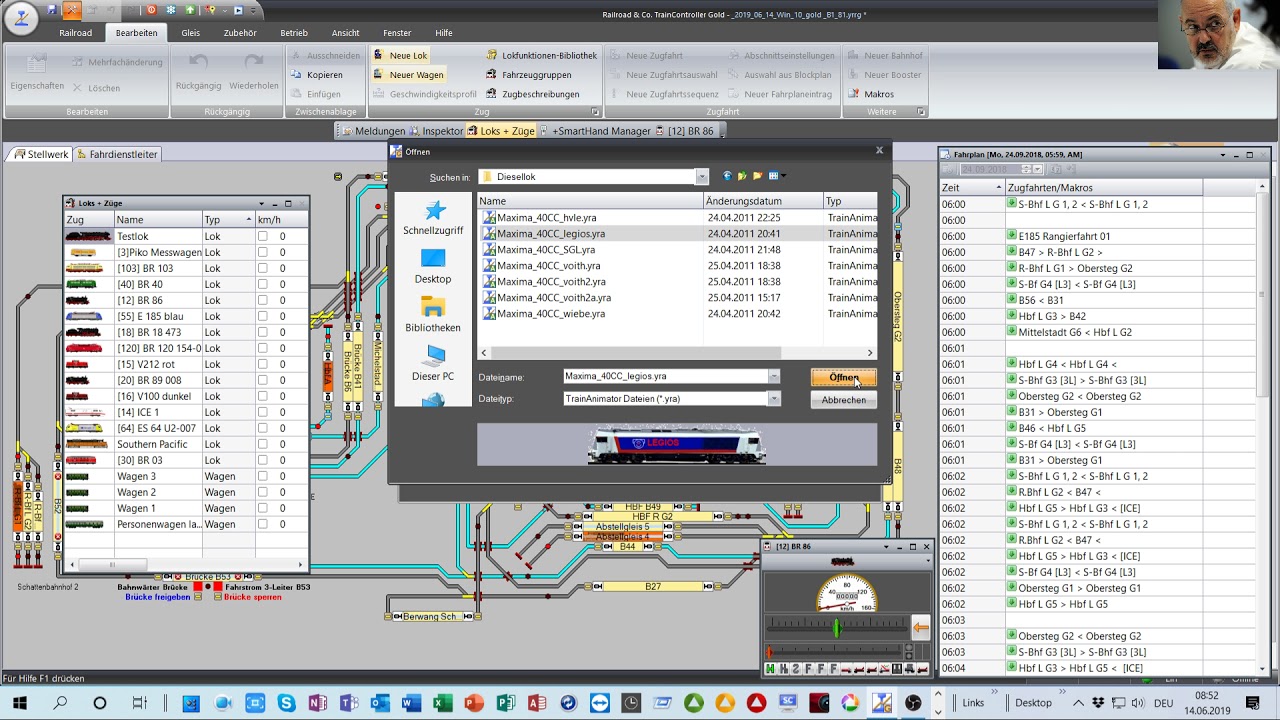Click Brücke freigeben link on layout
1280x720 pixels.
158,597
